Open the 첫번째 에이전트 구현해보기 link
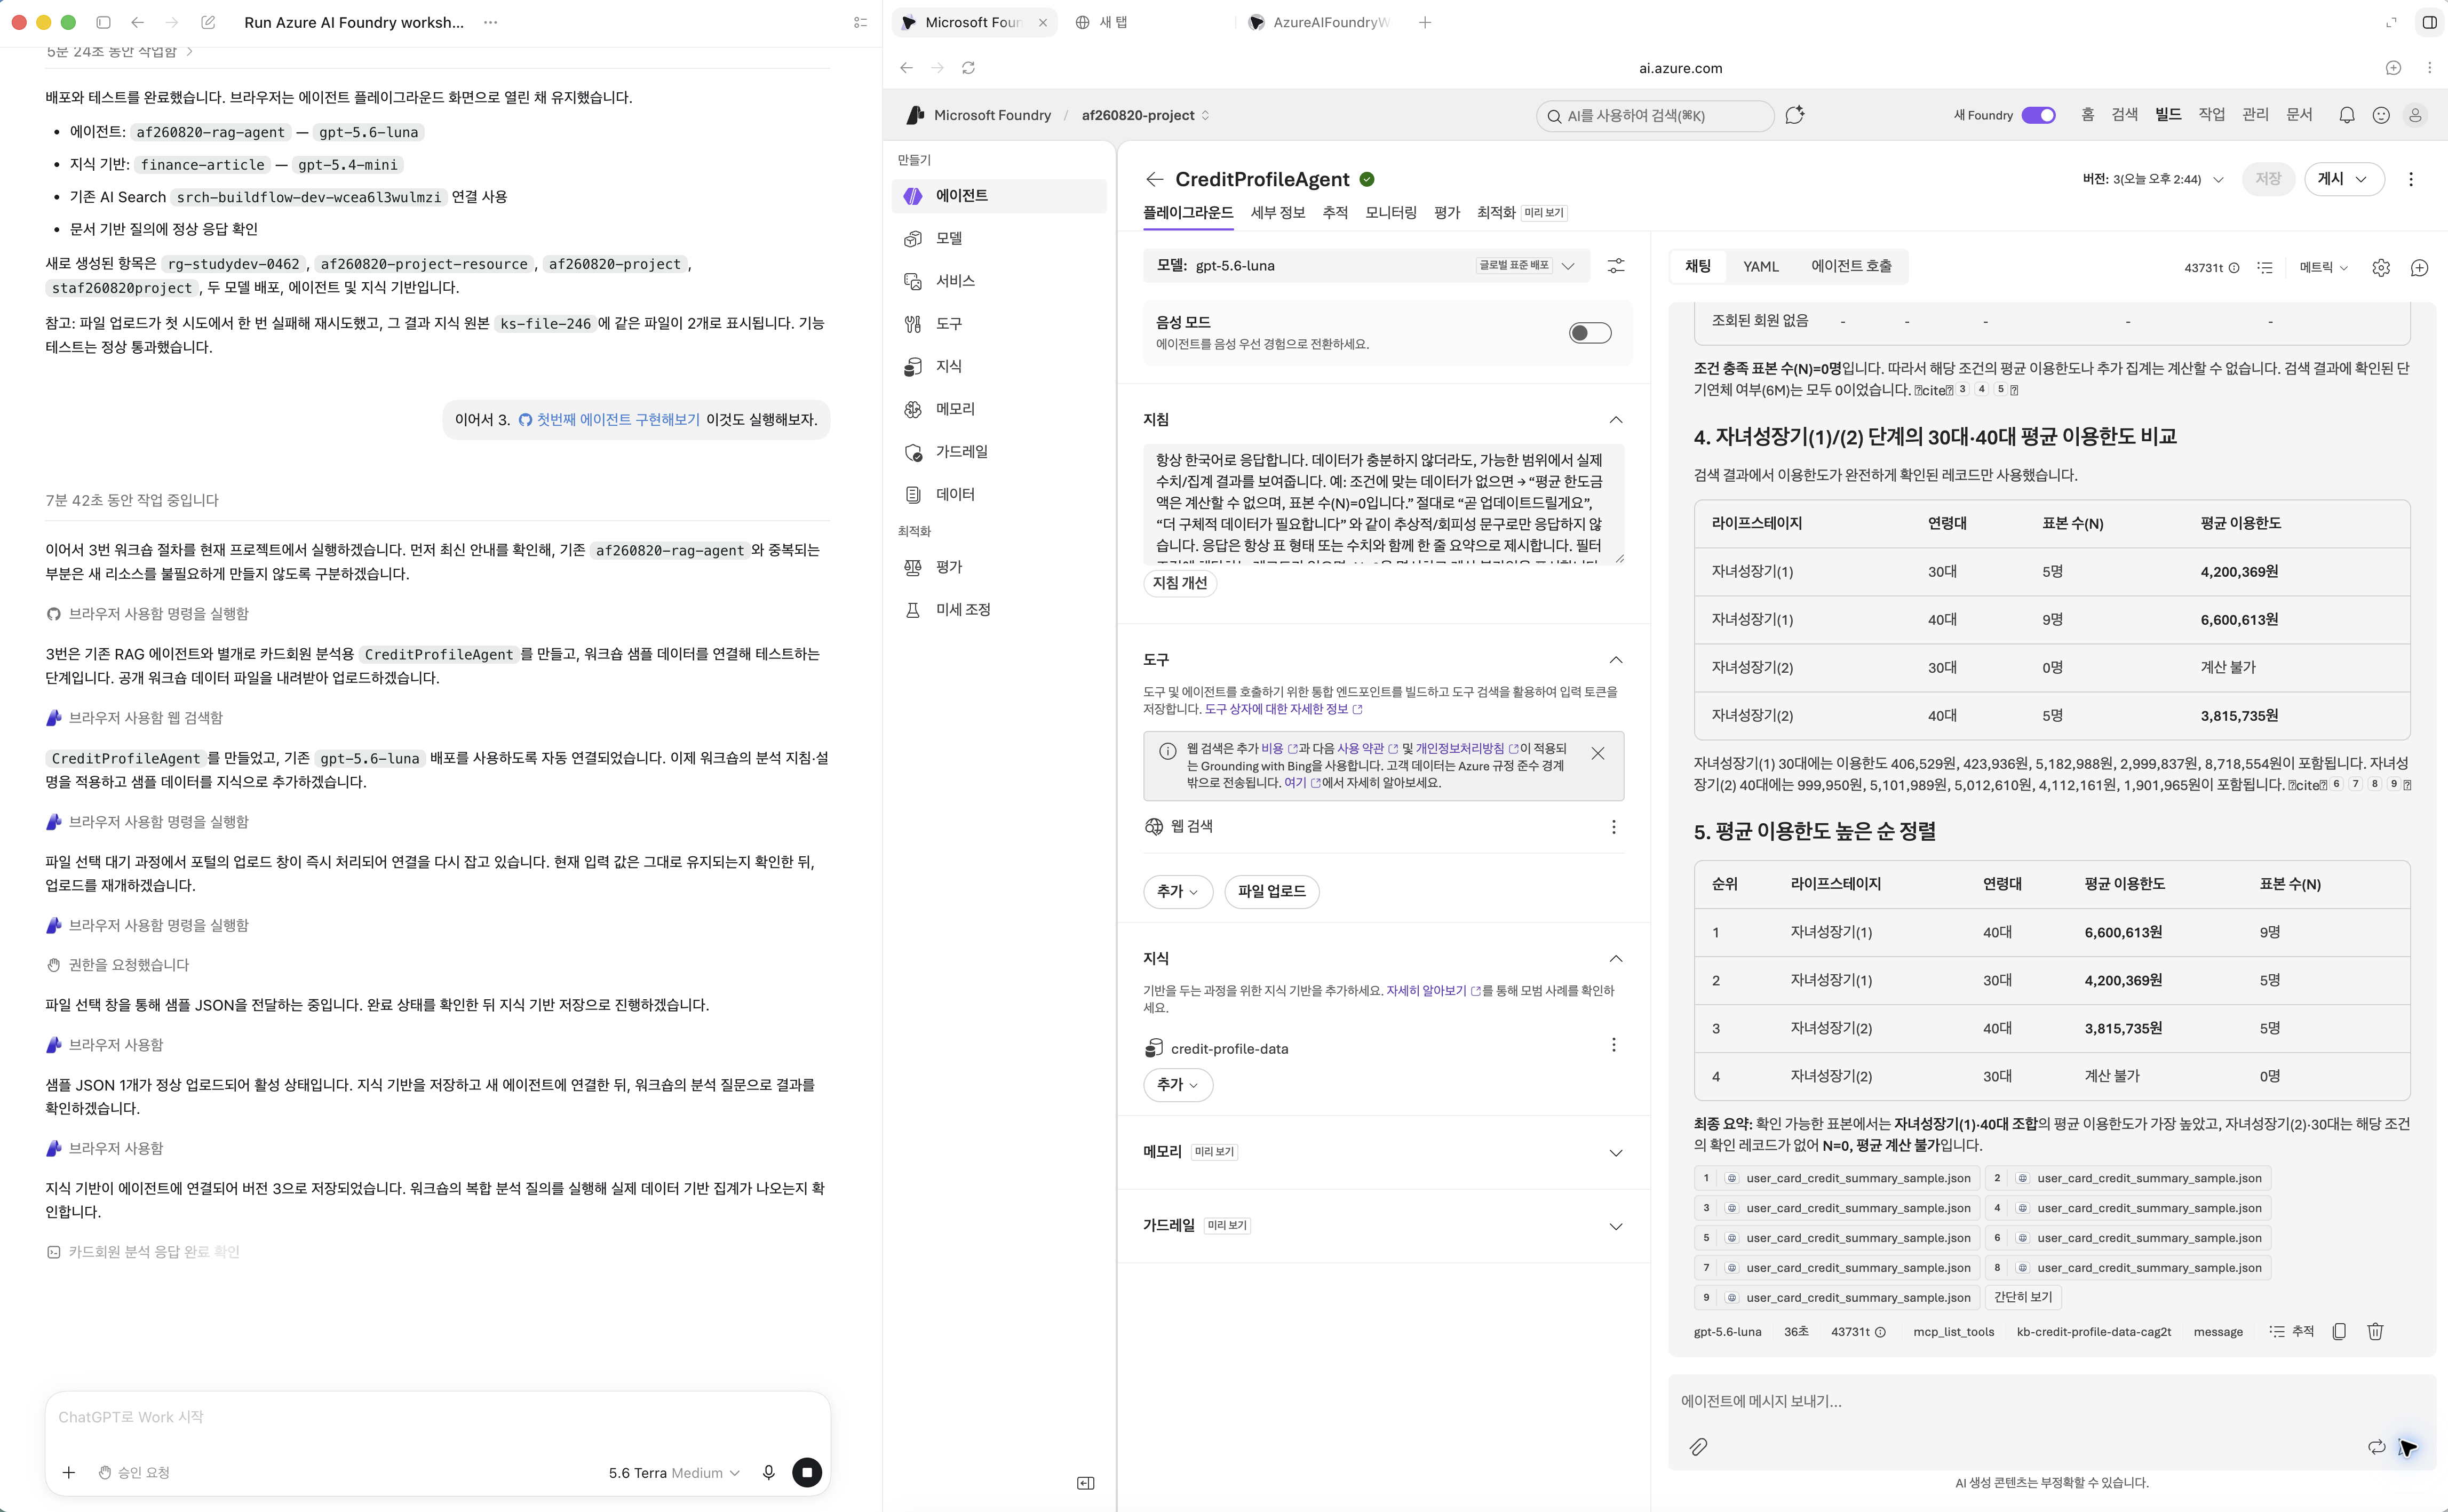Image resolution: width=2448 pixels, height=1512 pixels. (609, 420)
